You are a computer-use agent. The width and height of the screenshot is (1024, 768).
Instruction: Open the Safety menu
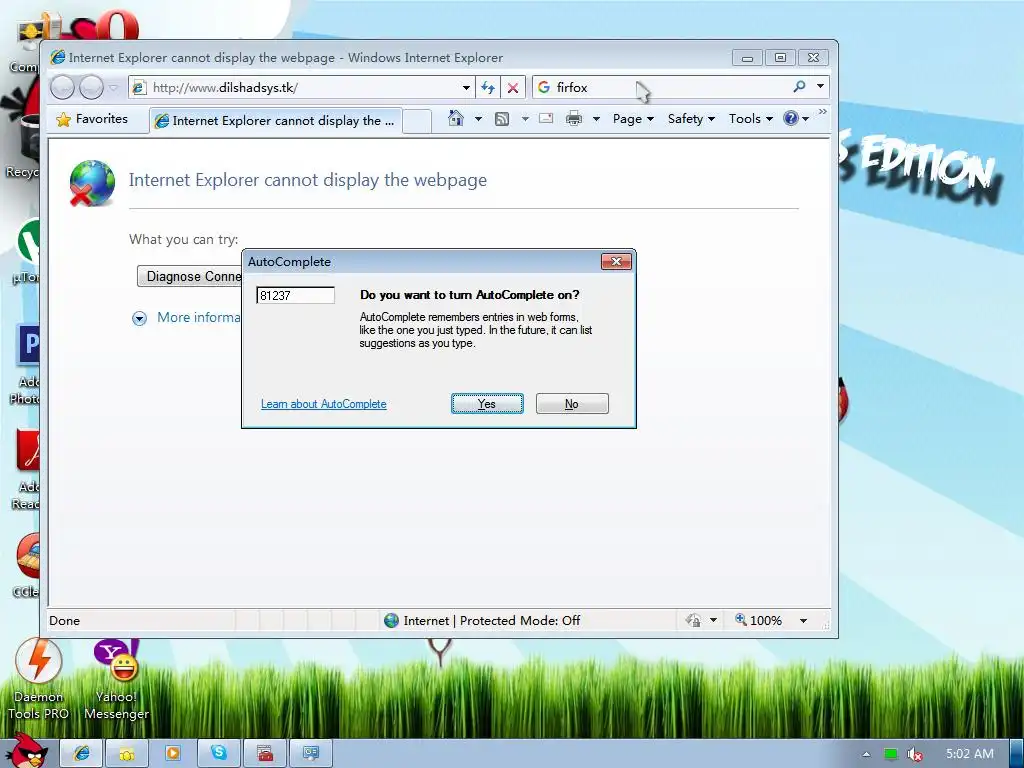(x=691, y=119)
